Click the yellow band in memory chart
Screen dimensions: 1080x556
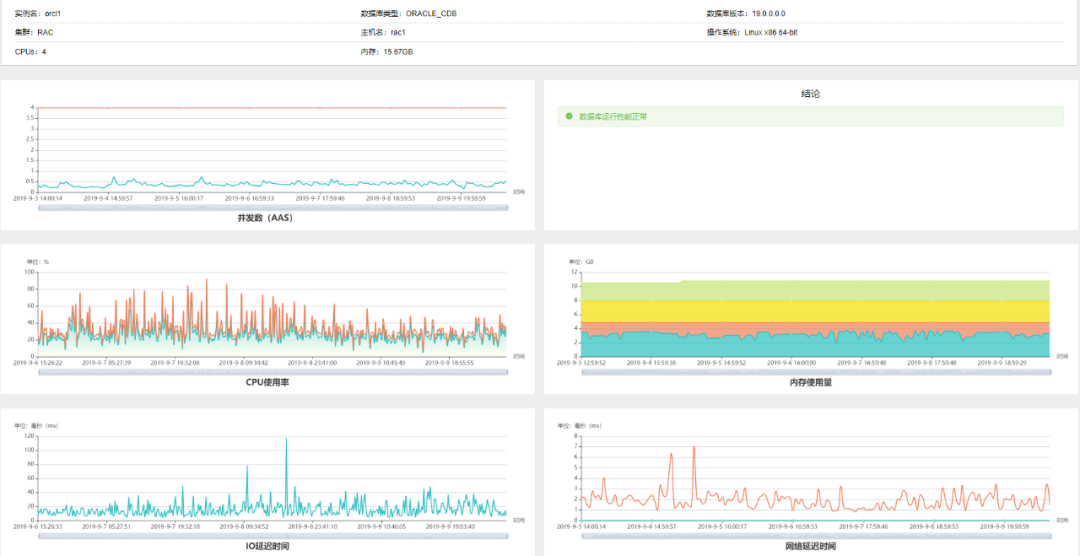816,311
